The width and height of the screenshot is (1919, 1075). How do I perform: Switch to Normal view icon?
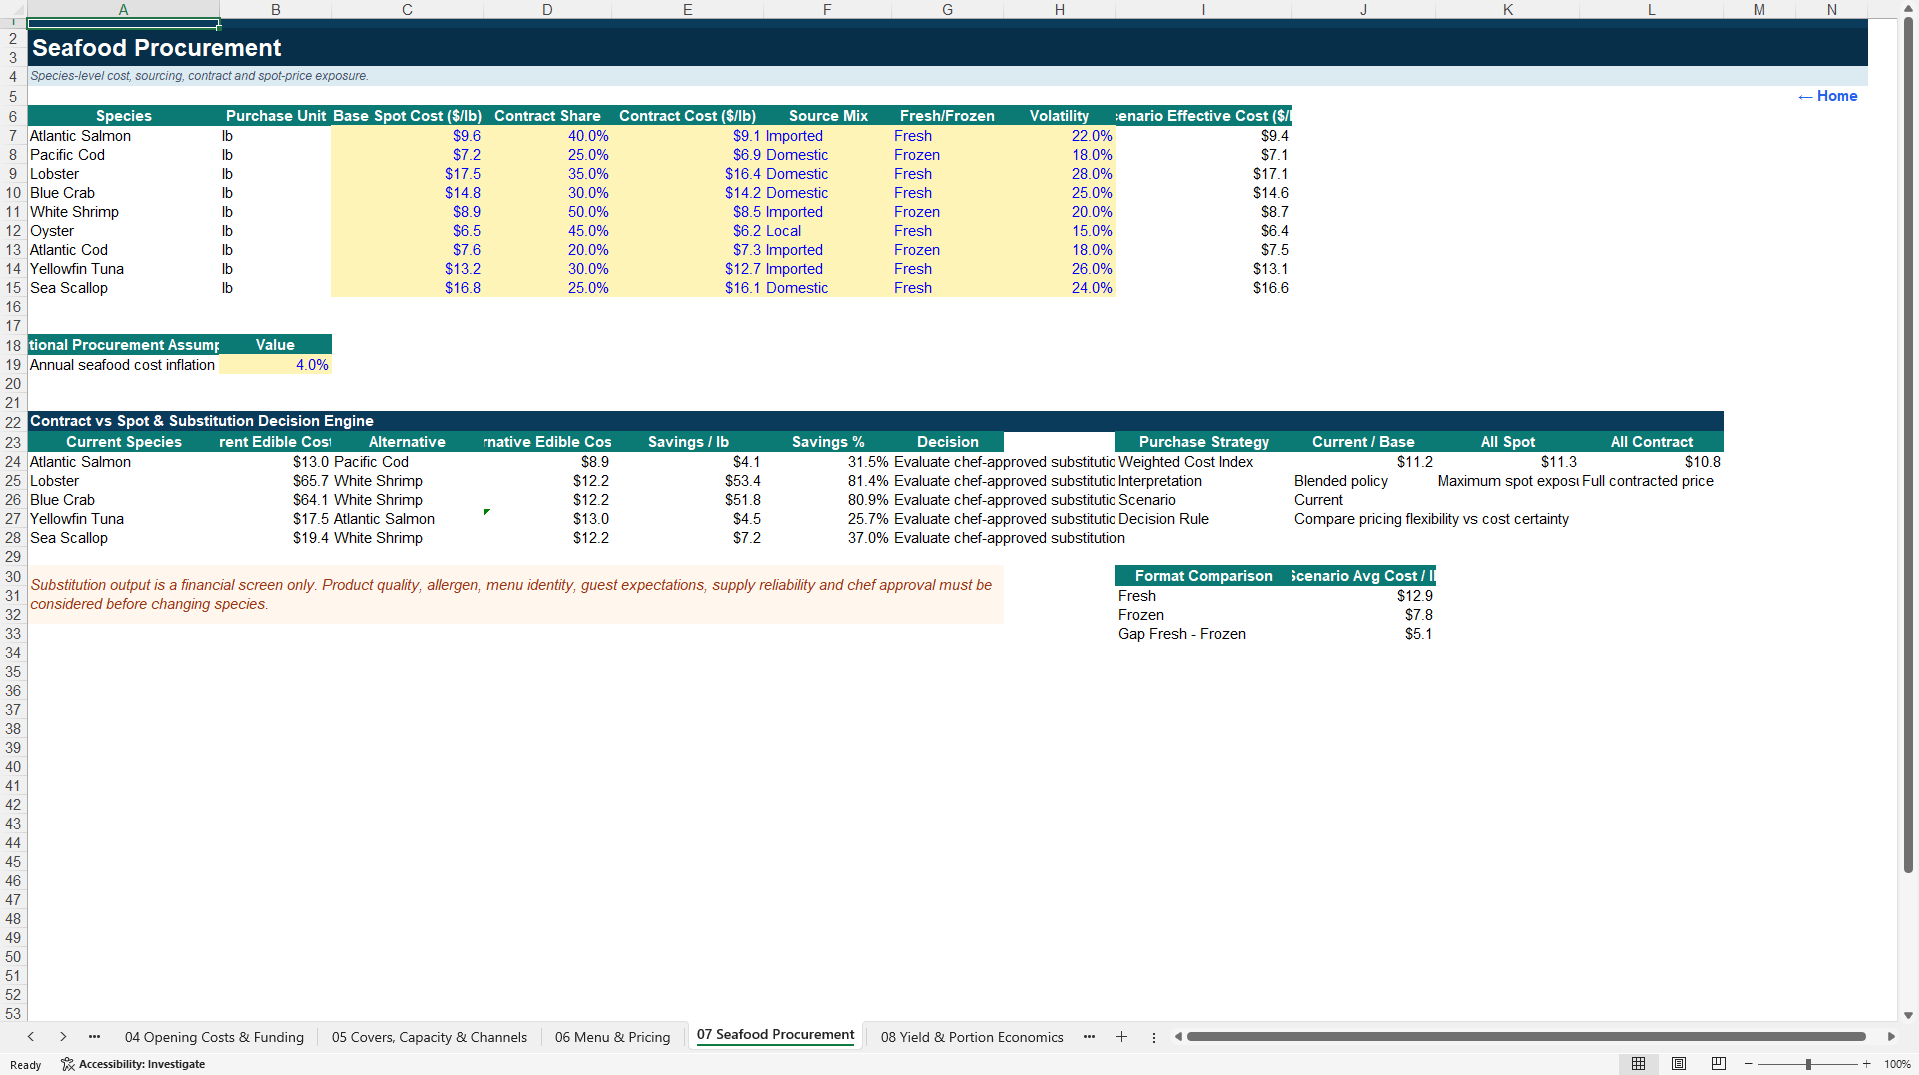click(x=1638, y=1064)
